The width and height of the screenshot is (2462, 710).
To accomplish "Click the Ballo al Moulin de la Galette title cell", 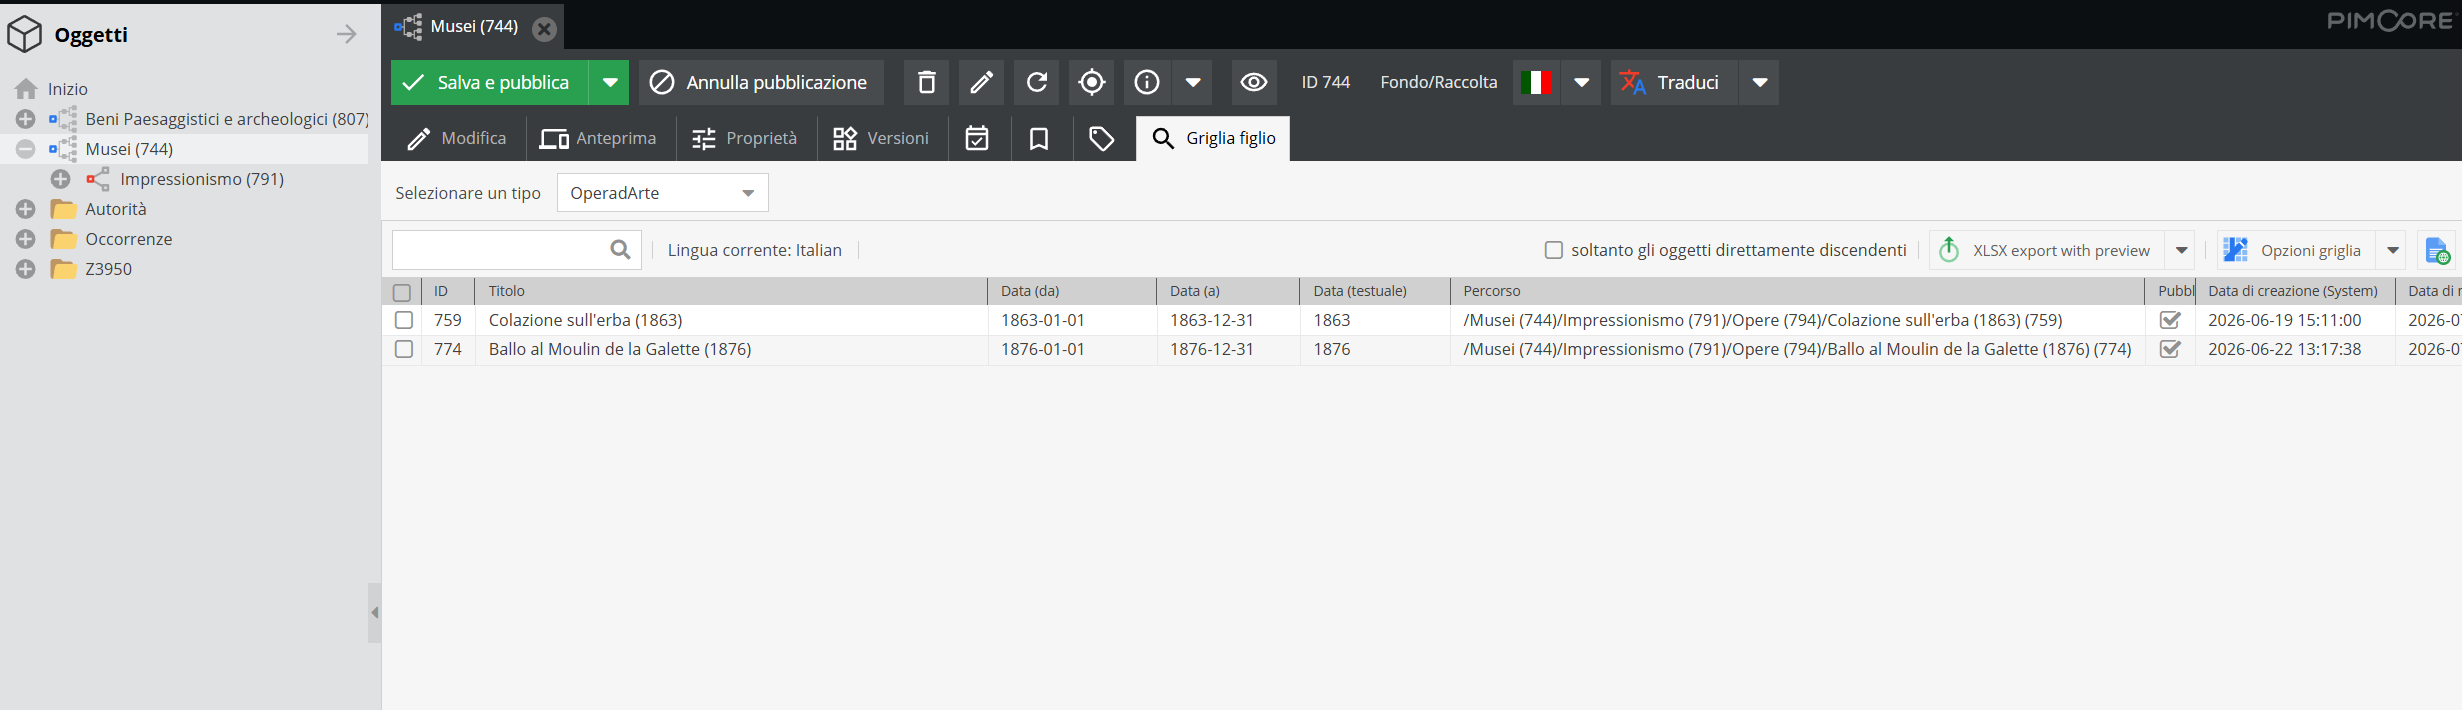I will pos(731,349).
